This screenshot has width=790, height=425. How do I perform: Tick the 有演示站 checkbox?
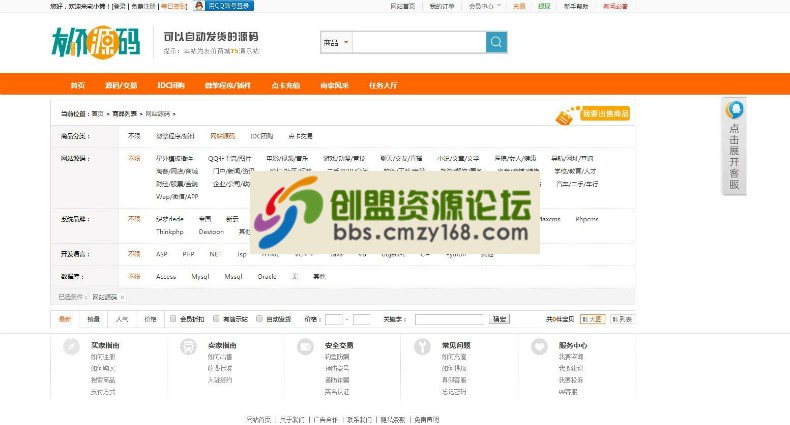tap(216, 319)
